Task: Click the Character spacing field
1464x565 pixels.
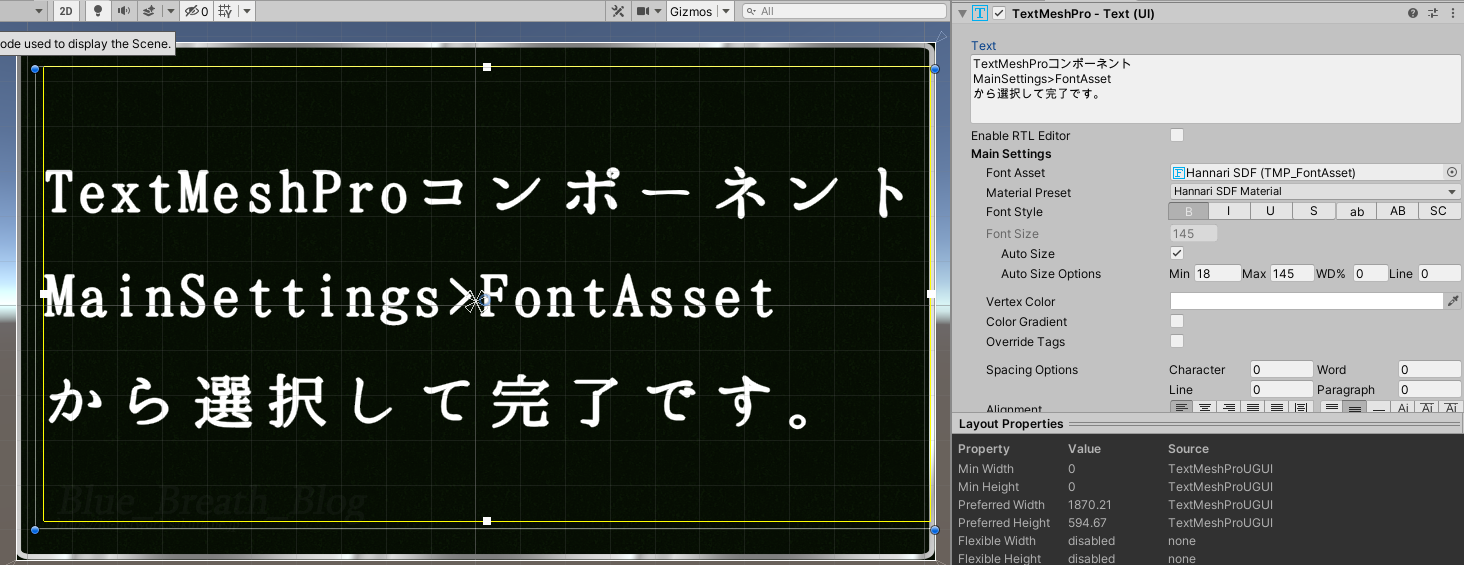Action: (1281, 369)
